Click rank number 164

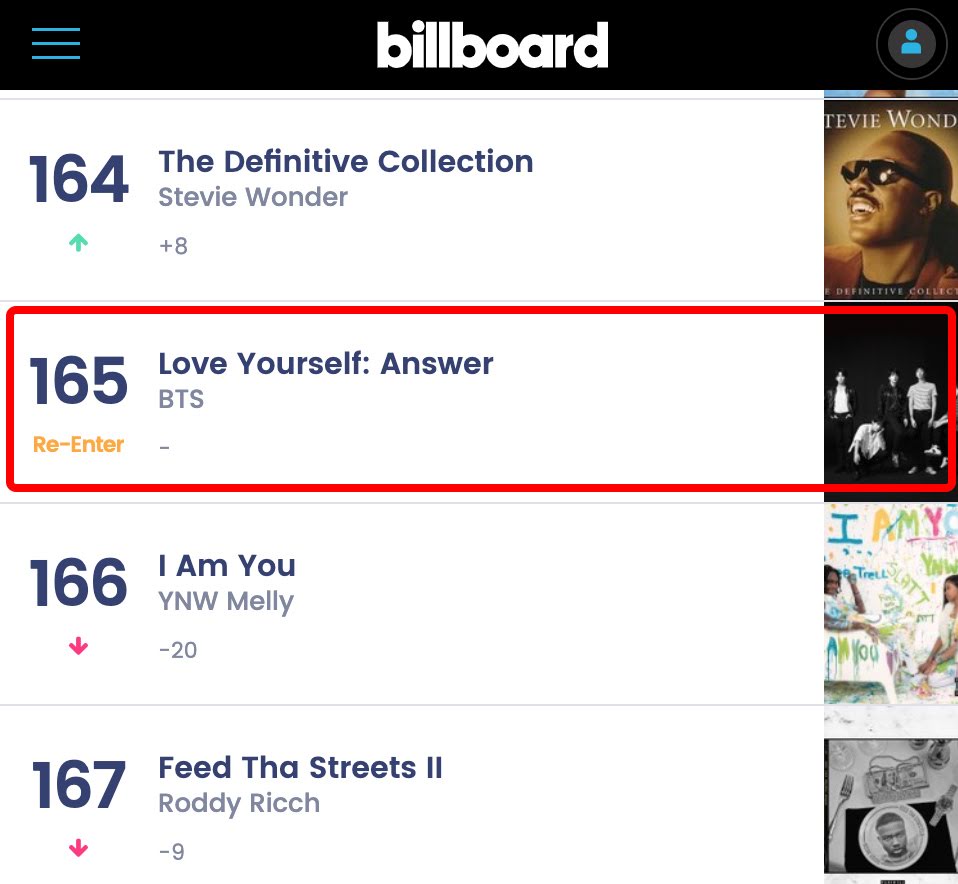point(79,178)
